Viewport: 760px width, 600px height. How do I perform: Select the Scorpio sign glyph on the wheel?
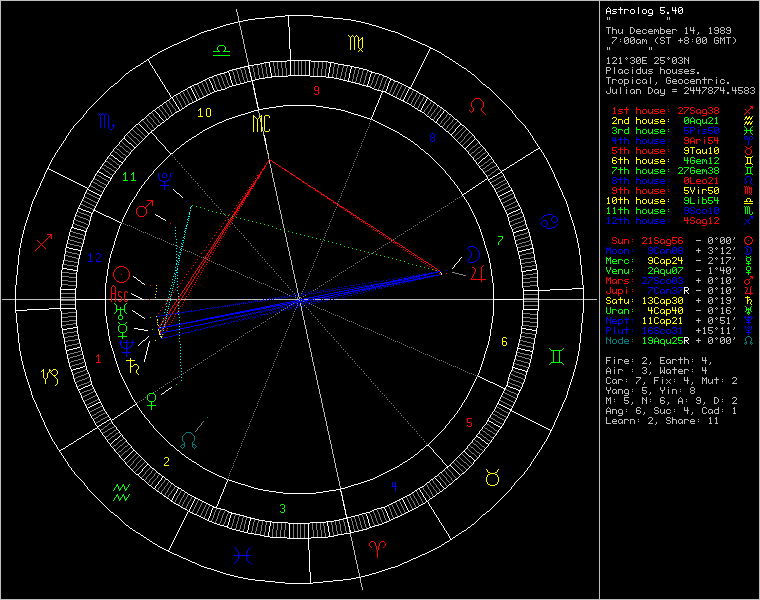pyautogui.click(x=106, y=122)
